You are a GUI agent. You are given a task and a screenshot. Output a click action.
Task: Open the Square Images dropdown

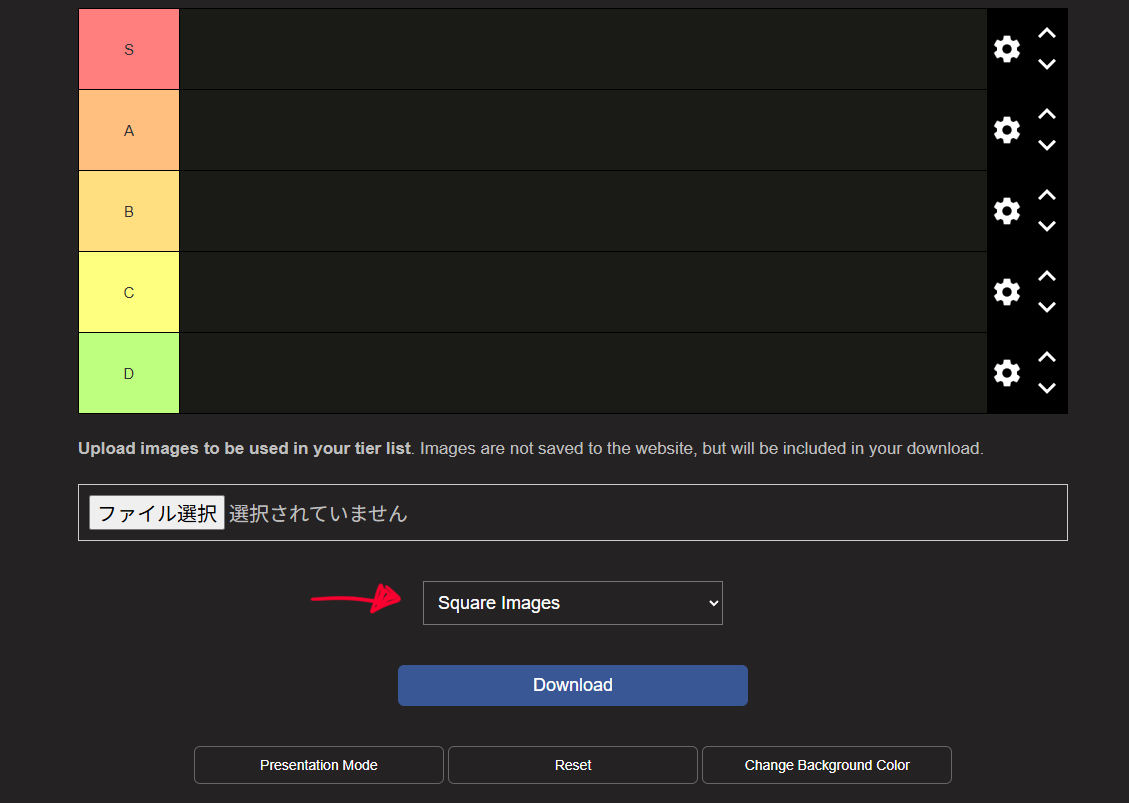pyautogui.click(x=572, y=603)
